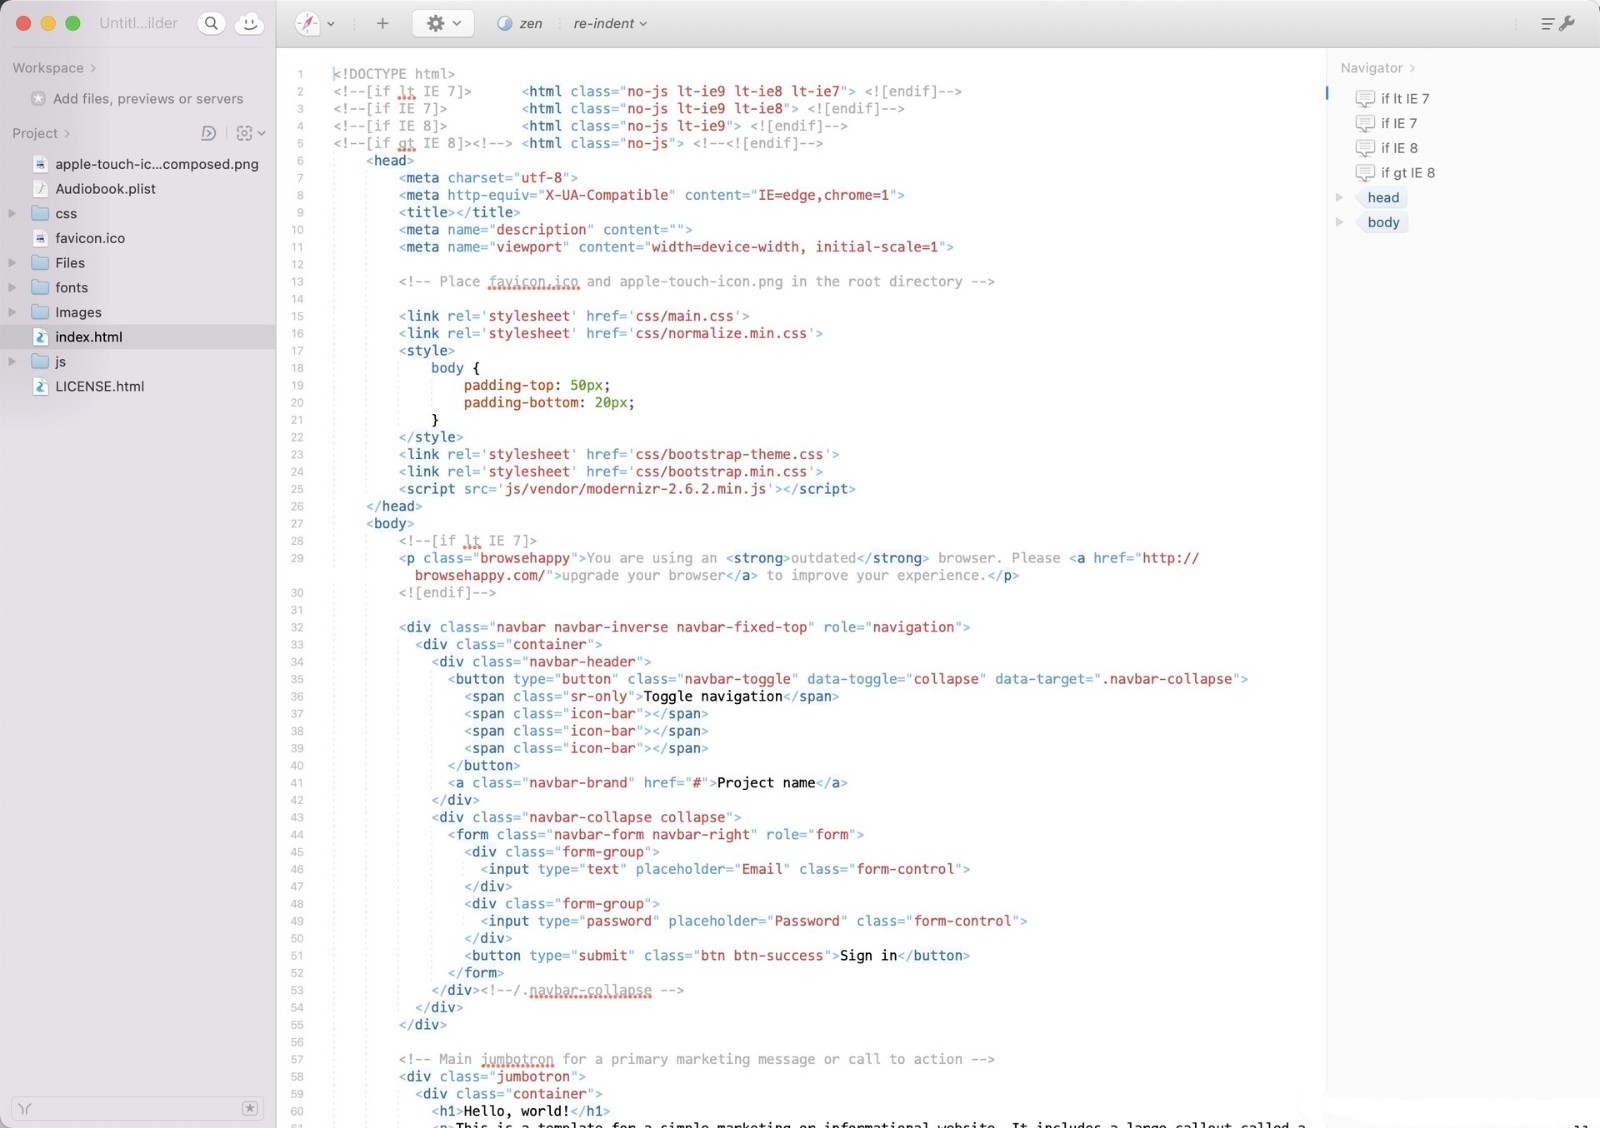Select the body tag in Navigator
Image resolution: width=1600 pixels, height=1128 pixels.
1383,222
